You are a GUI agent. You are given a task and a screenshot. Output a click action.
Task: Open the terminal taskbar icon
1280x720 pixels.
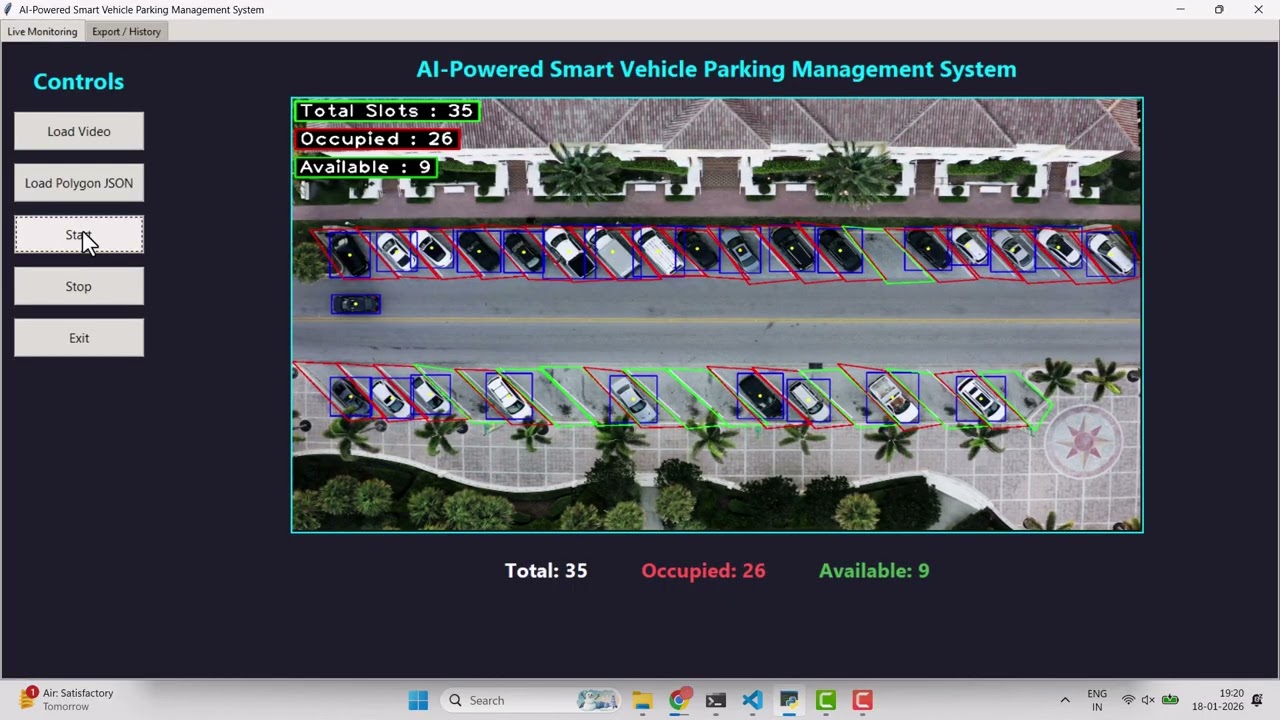(x=715, y=700)
